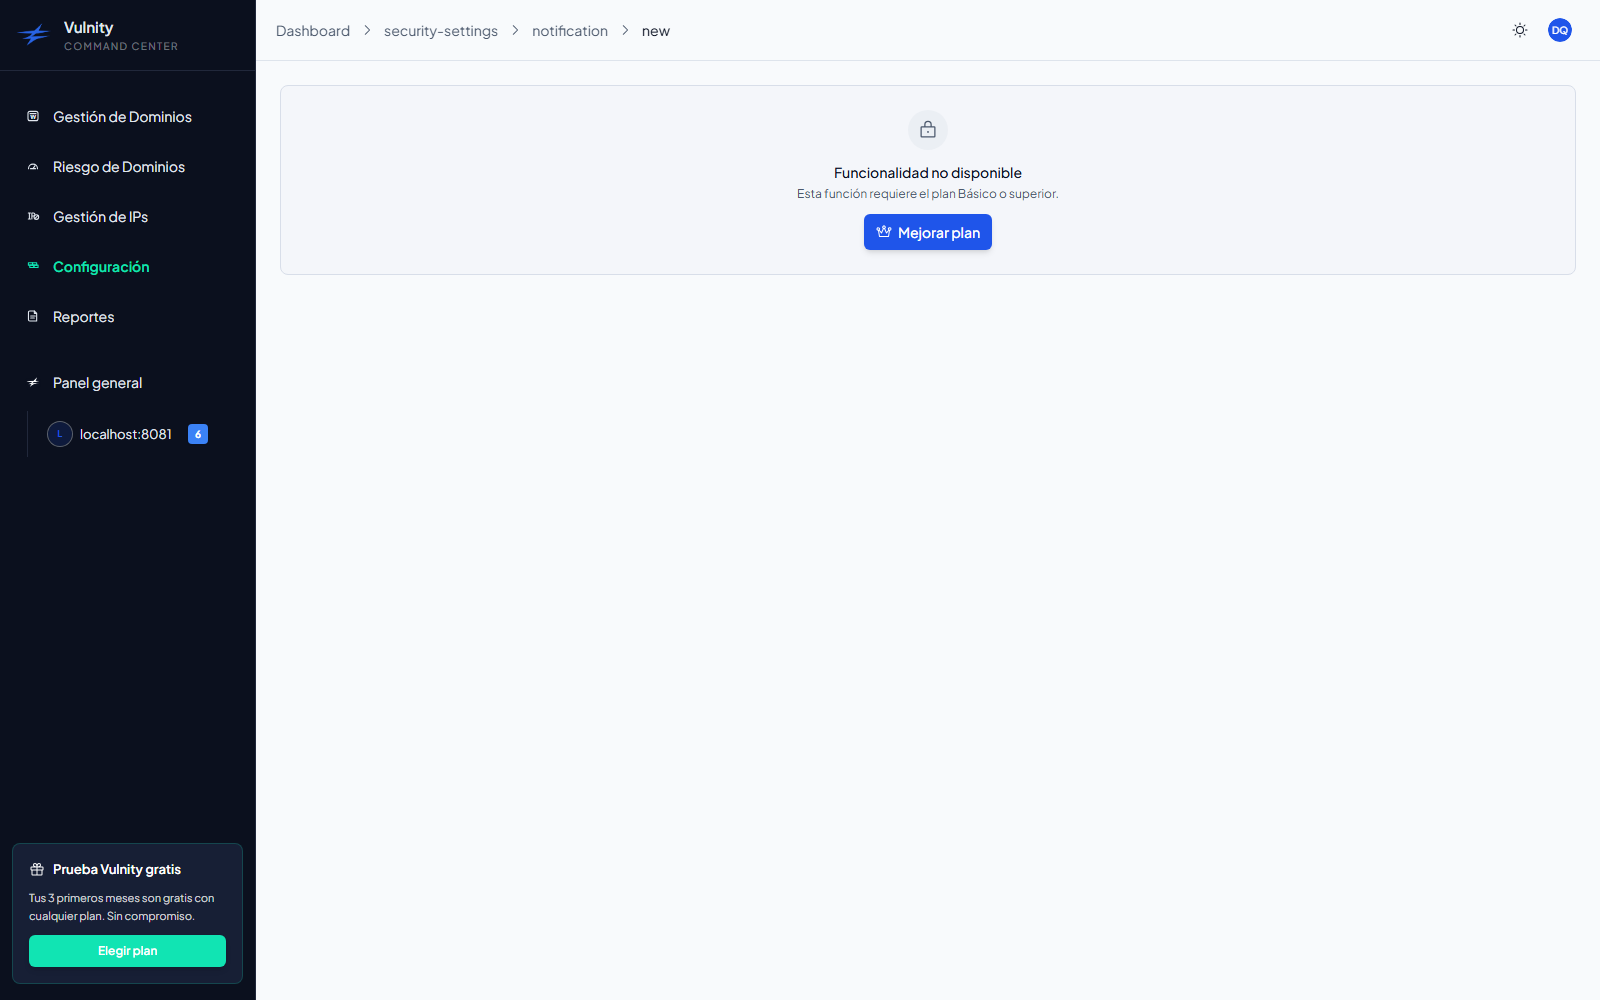Click the blue badge showing 6
Viewport: 1600px width, 1000px height.
point(198,434)
